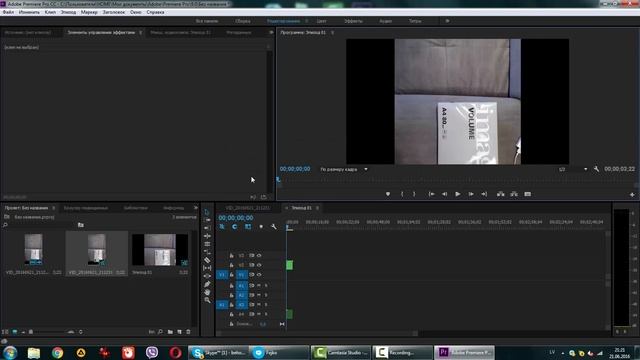Click the Lift button in Program monitor

tap(500, 194)
